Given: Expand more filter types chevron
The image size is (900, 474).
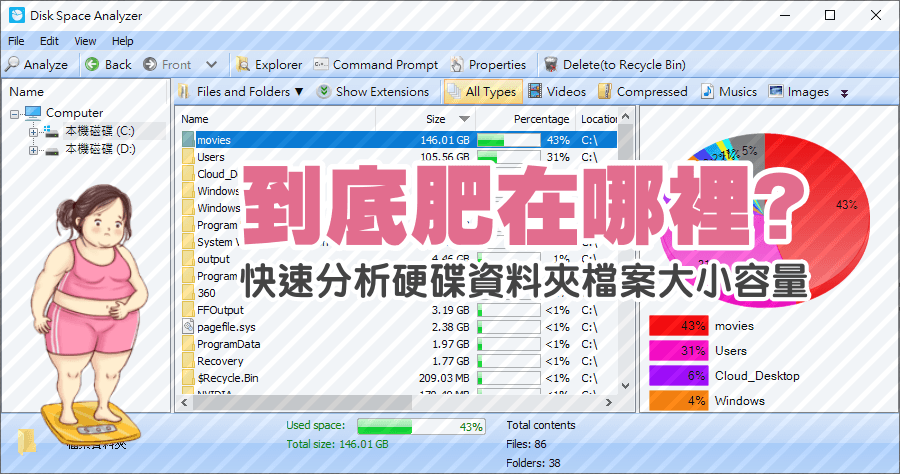Looking at the screenshot, I should [x=844, y=94].
